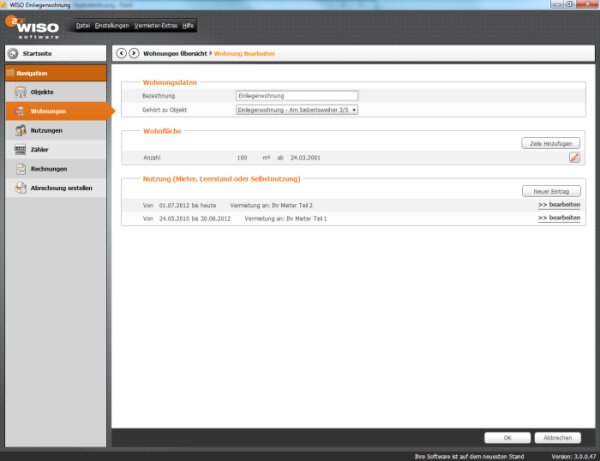Click bearbeiten link for Ihr Mieter Teil 2
This screenshot has width=600, height=461.
[558, 204]
